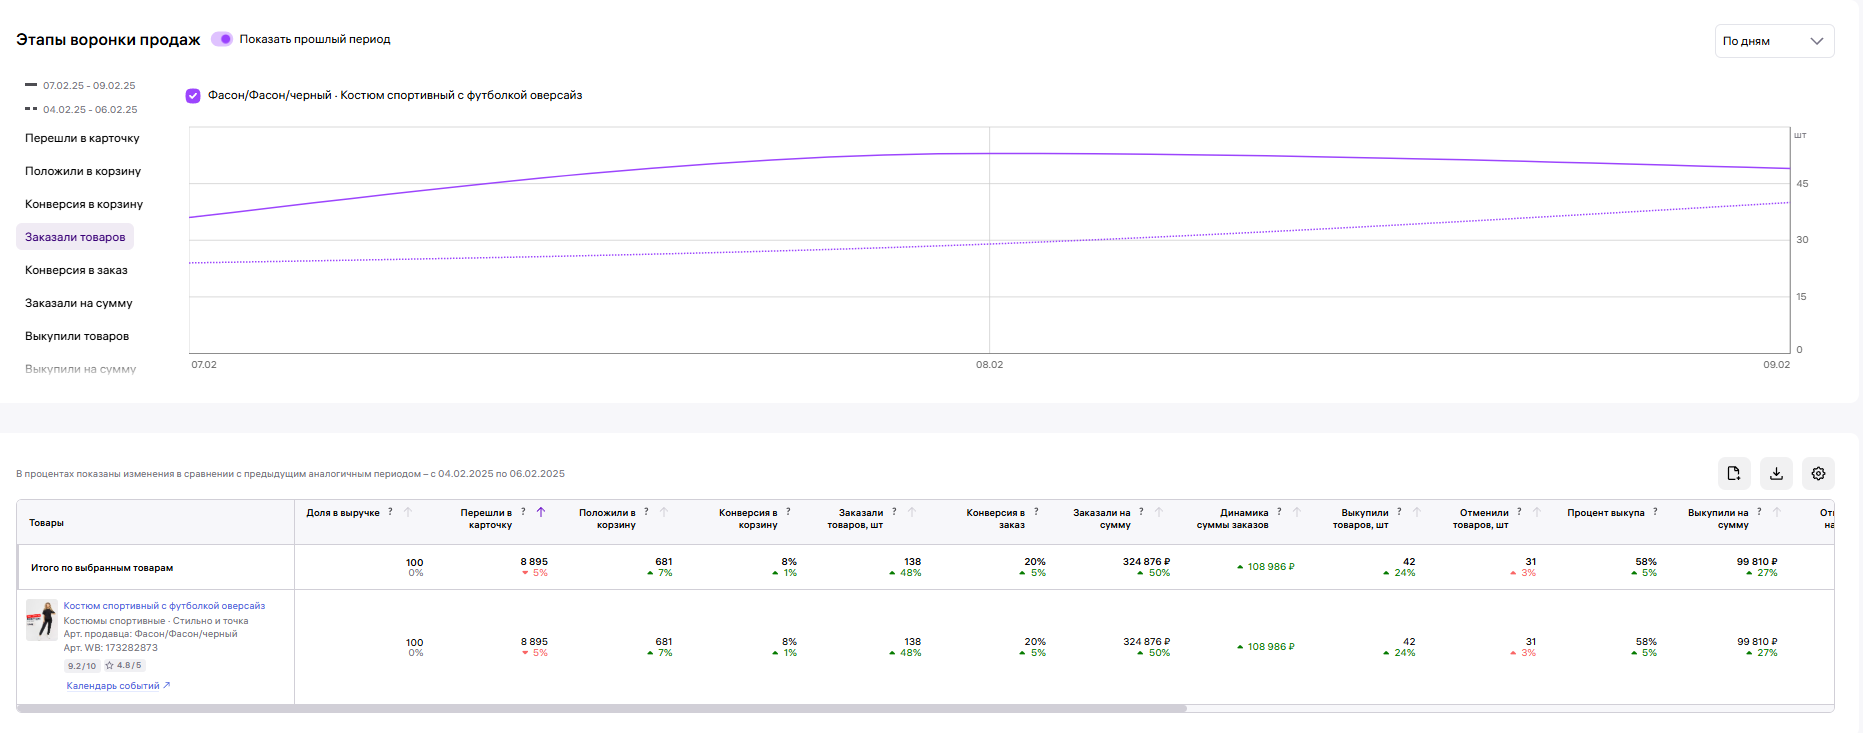Sort by Перешли в карточку arrow
This screenshot has height=733, width=1863.
[x=541, y=512]
